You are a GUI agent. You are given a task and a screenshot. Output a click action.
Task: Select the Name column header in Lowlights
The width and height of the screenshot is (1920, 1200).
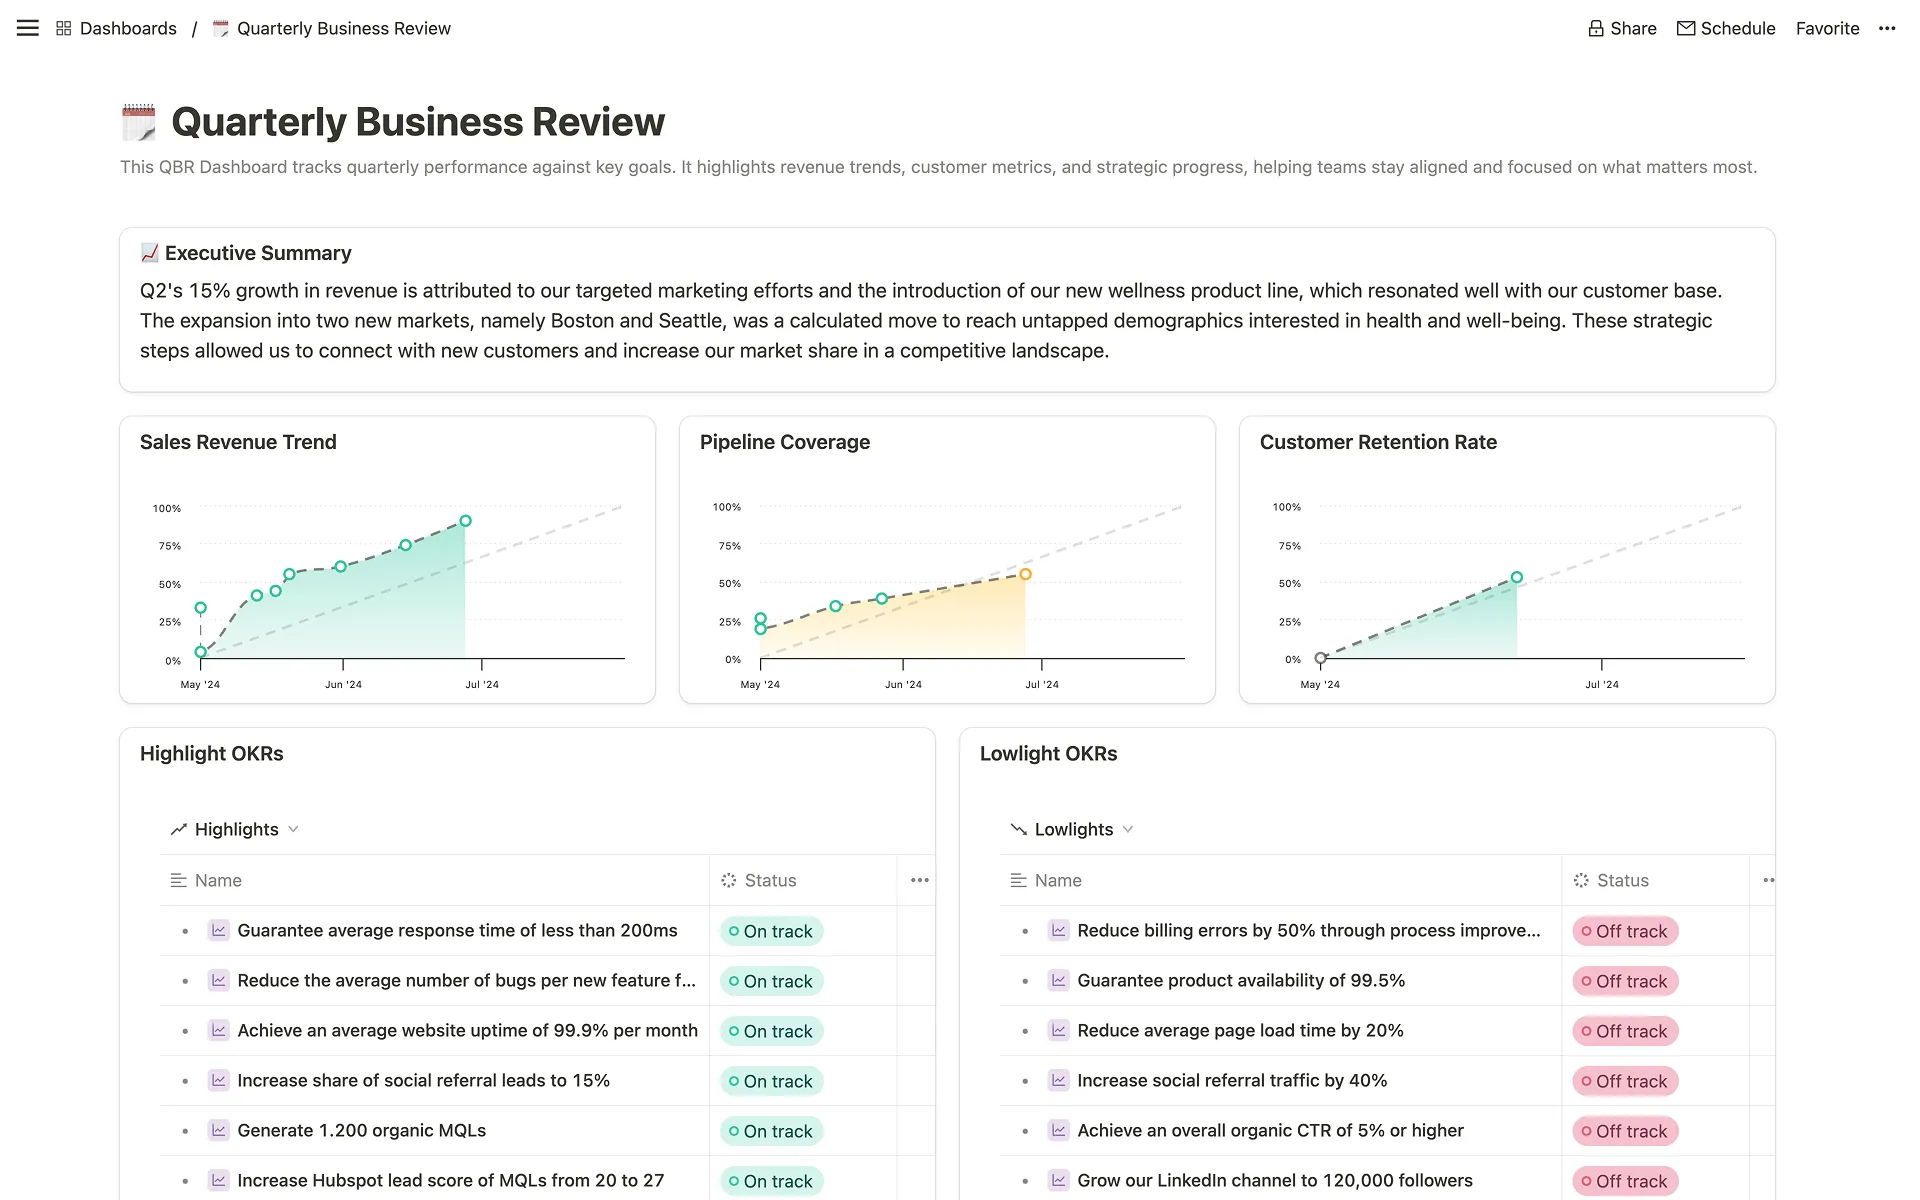tap(1280, 880)
